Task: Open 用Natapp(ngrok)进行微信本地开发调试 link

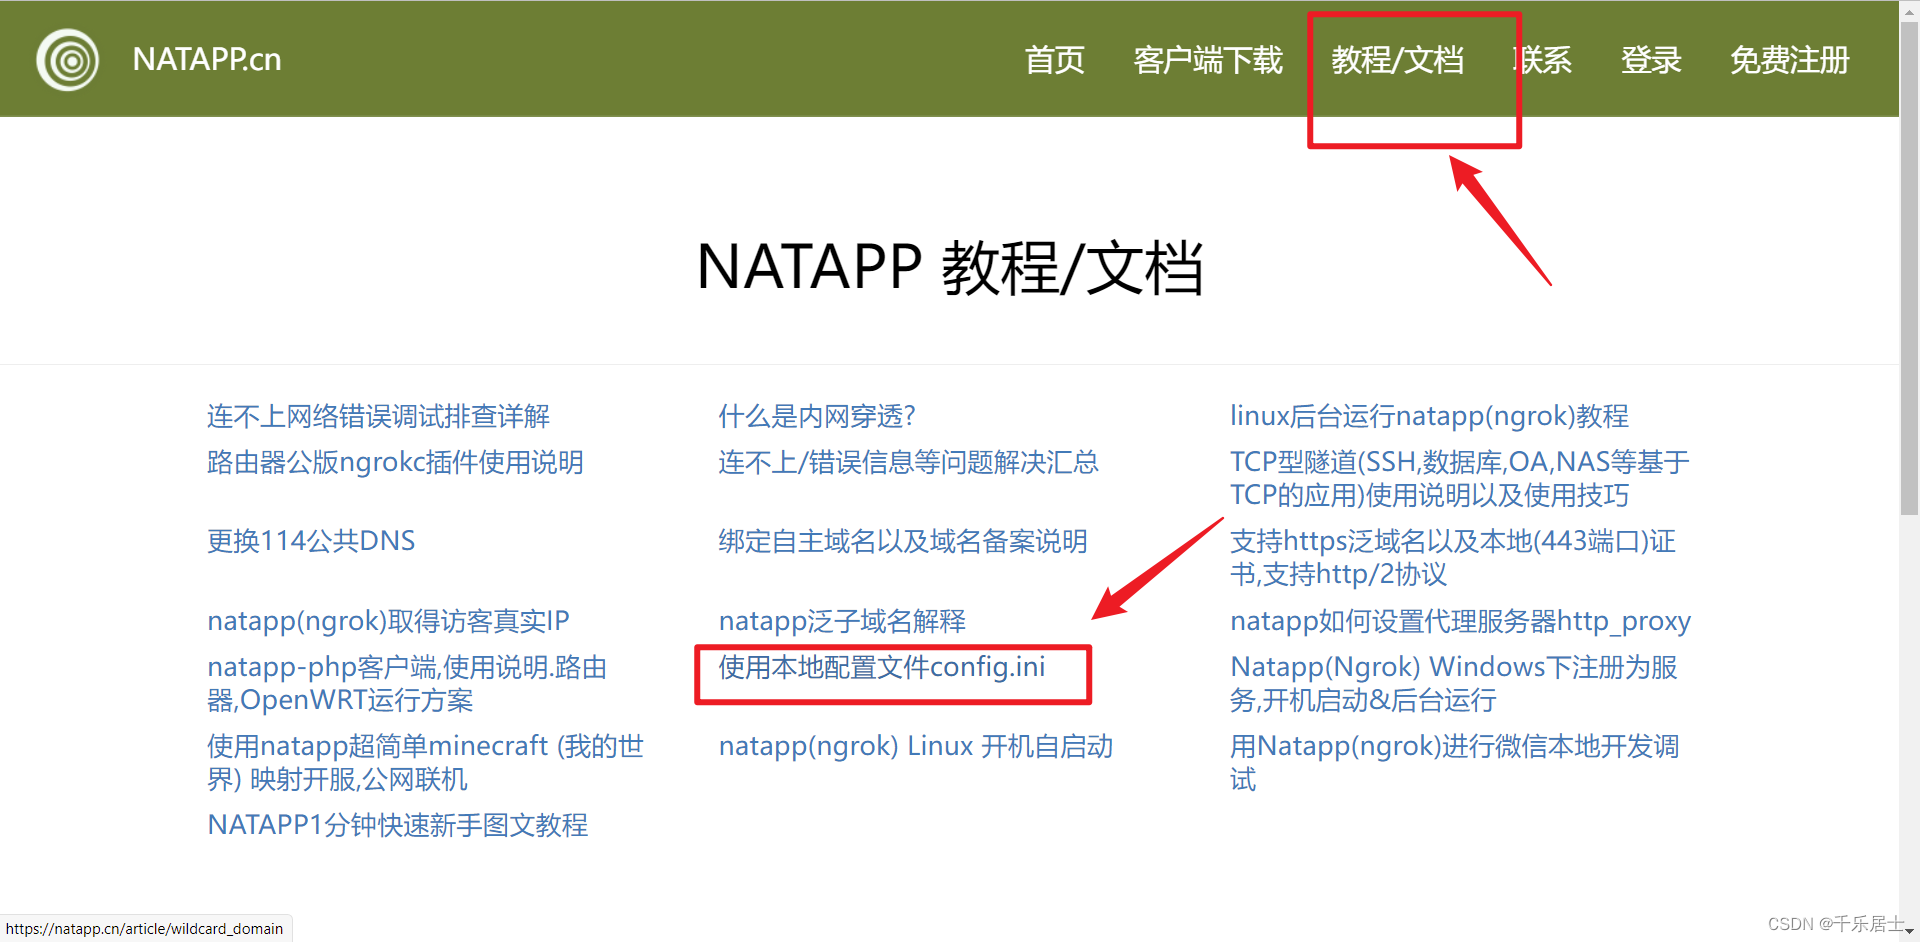Action: pyautogui.click(x=1454, y=762)
